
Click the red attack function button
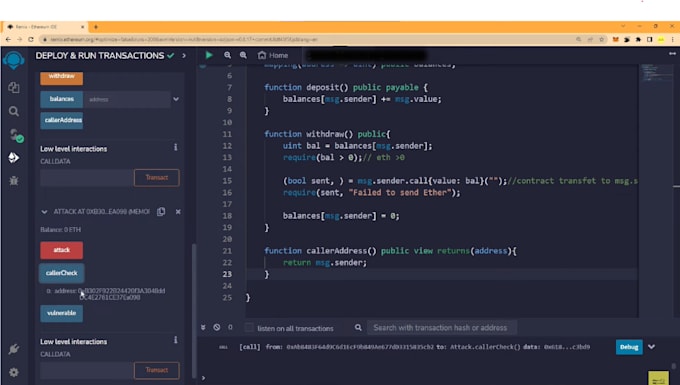[62, 250]
